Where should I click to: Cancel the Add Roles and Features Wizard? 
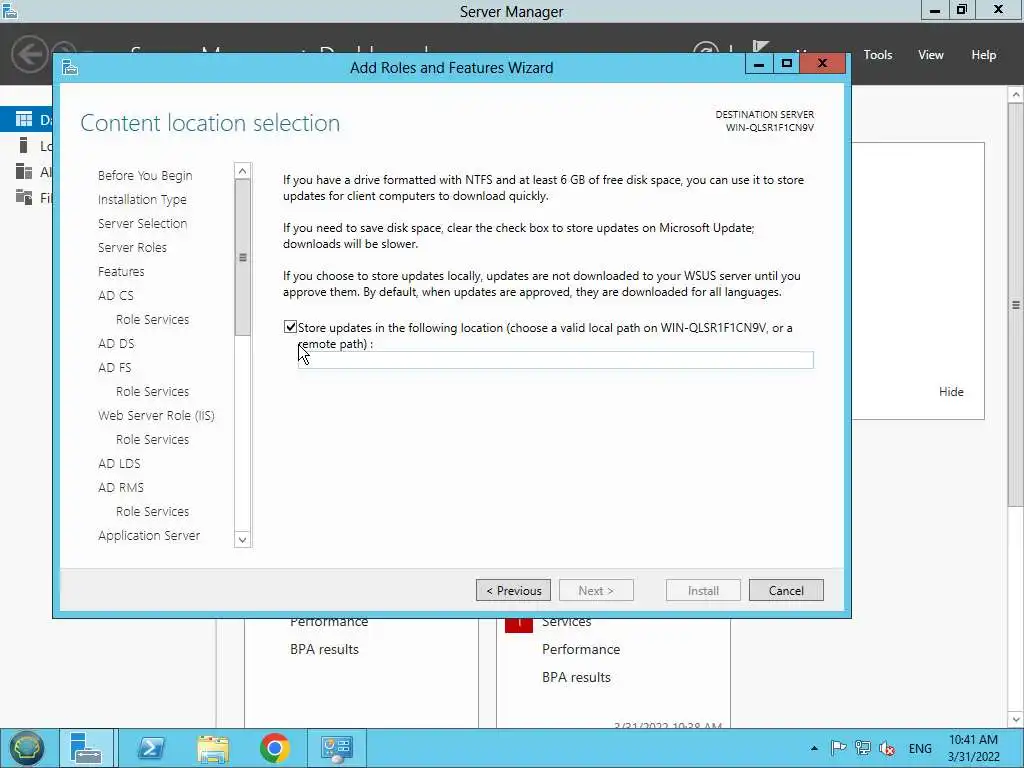(786, 590)
